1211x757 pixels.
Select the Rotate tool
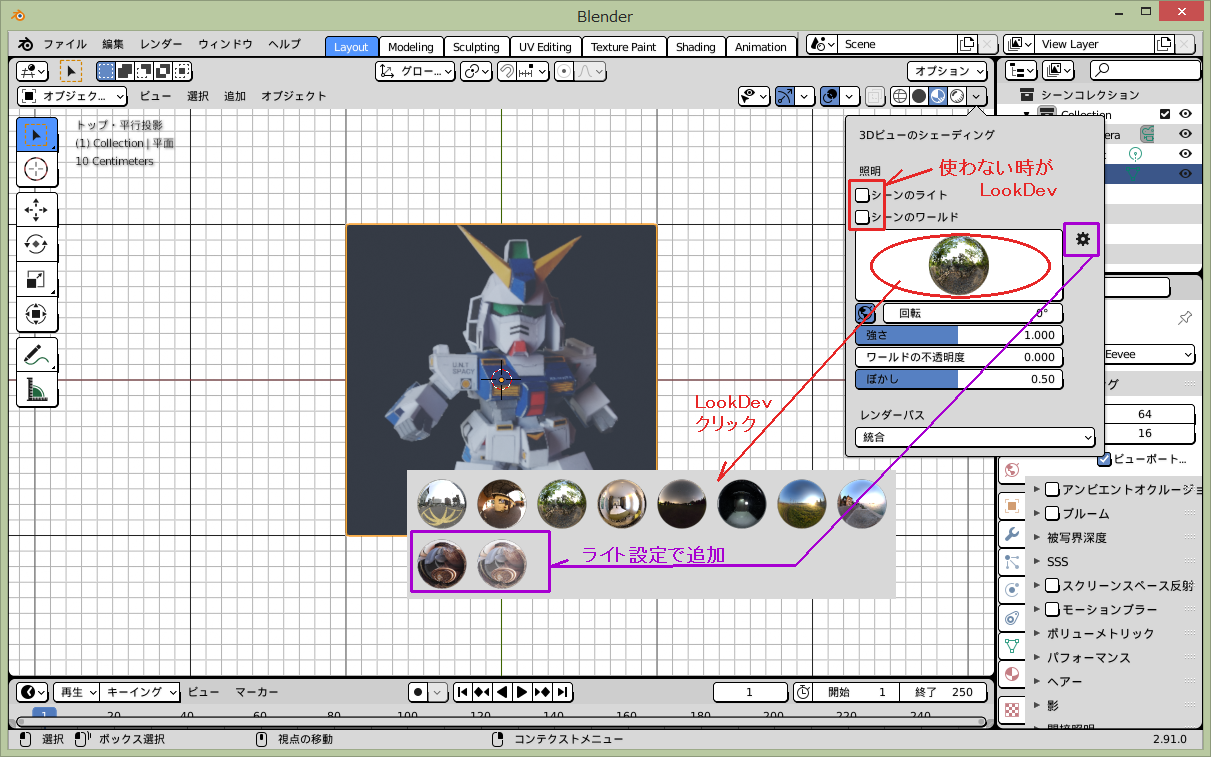click(37, 245)
